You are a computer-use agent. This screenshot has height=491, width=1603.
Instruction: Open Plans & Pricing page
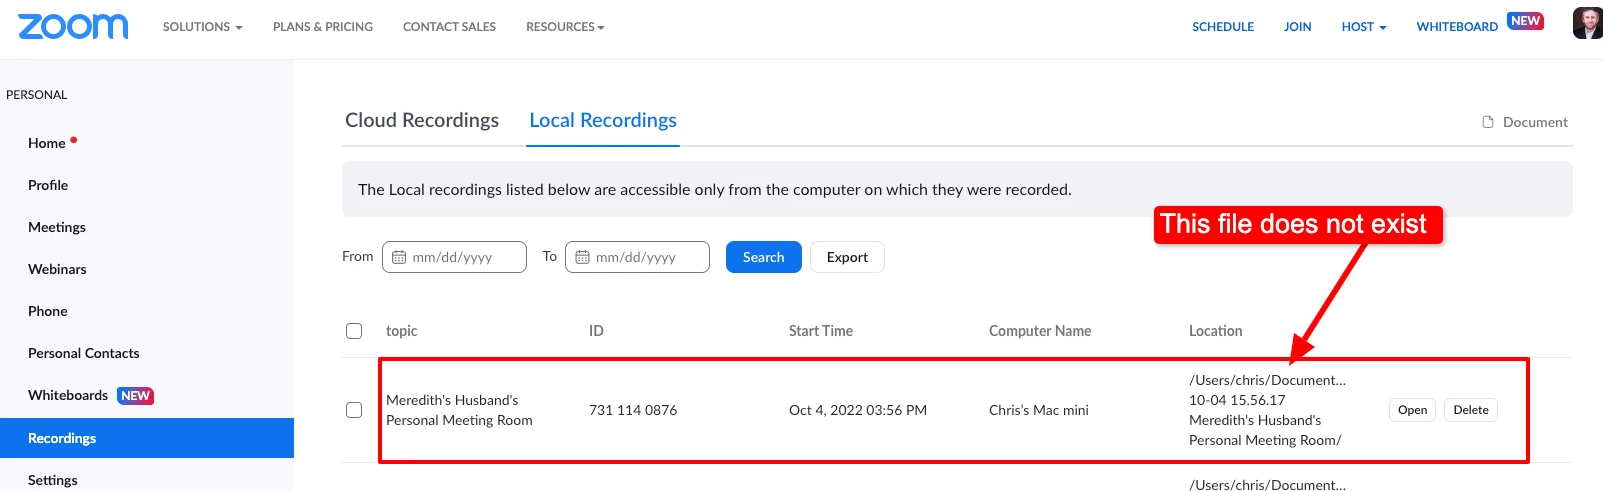(x=323, y=27)
